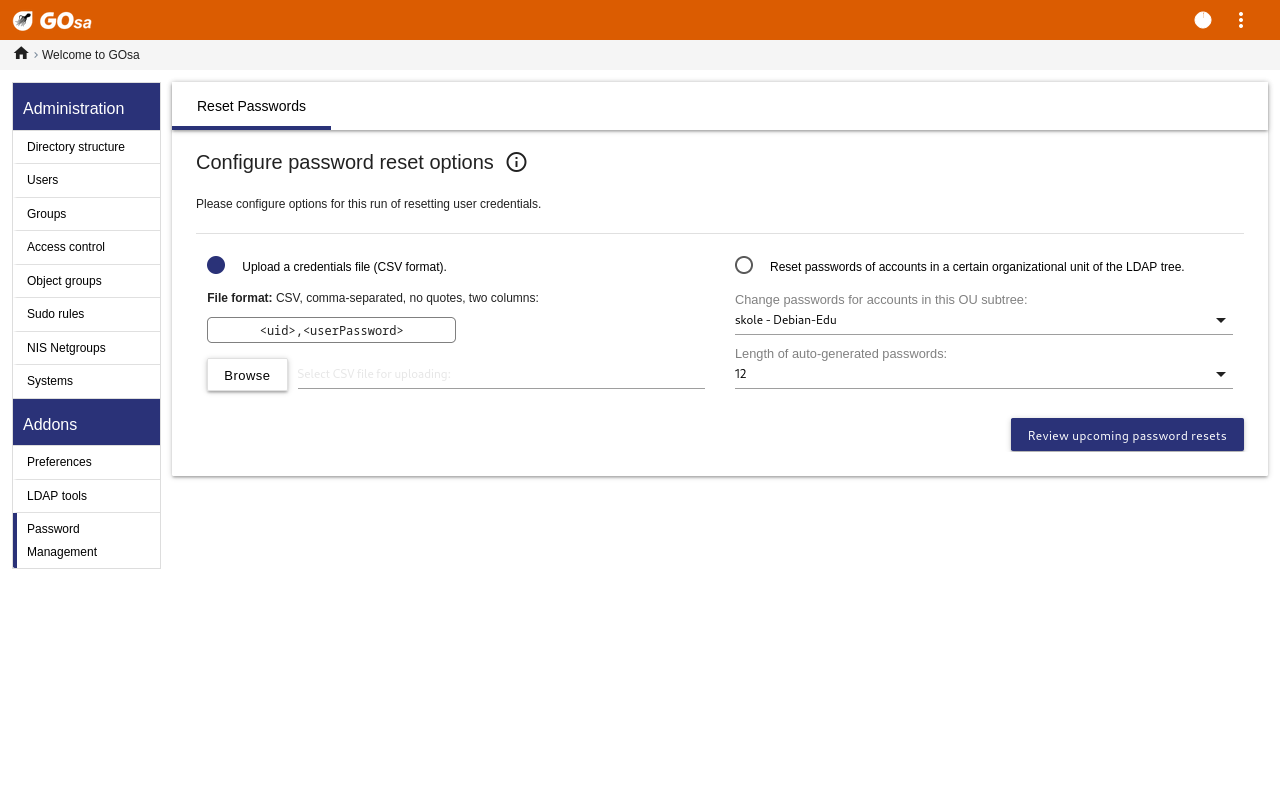
Task: Open the Users section
Action: pyautogui.click(x=43, y=180)
